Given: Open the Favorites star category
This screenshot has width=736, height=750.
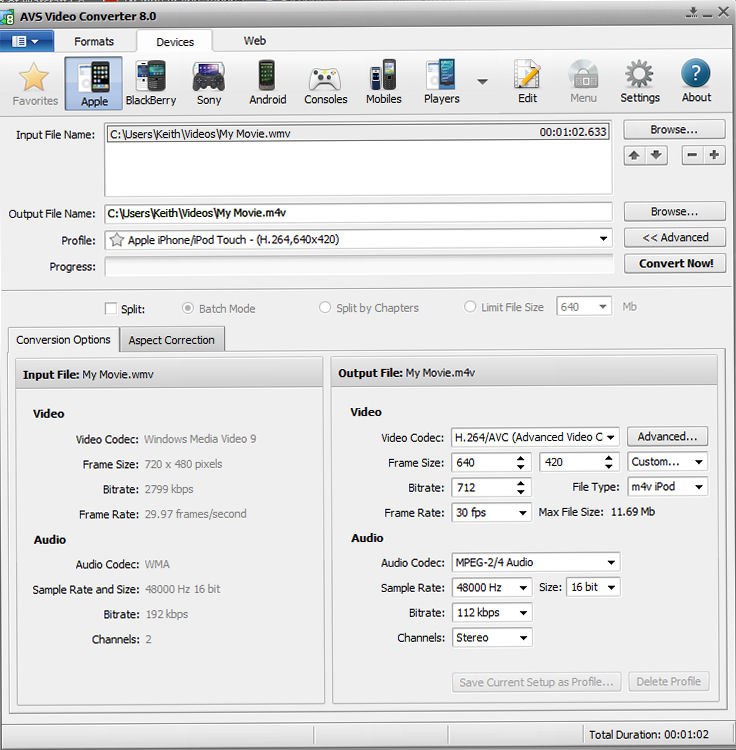Looking at the screenshot, I should point(34,84).
